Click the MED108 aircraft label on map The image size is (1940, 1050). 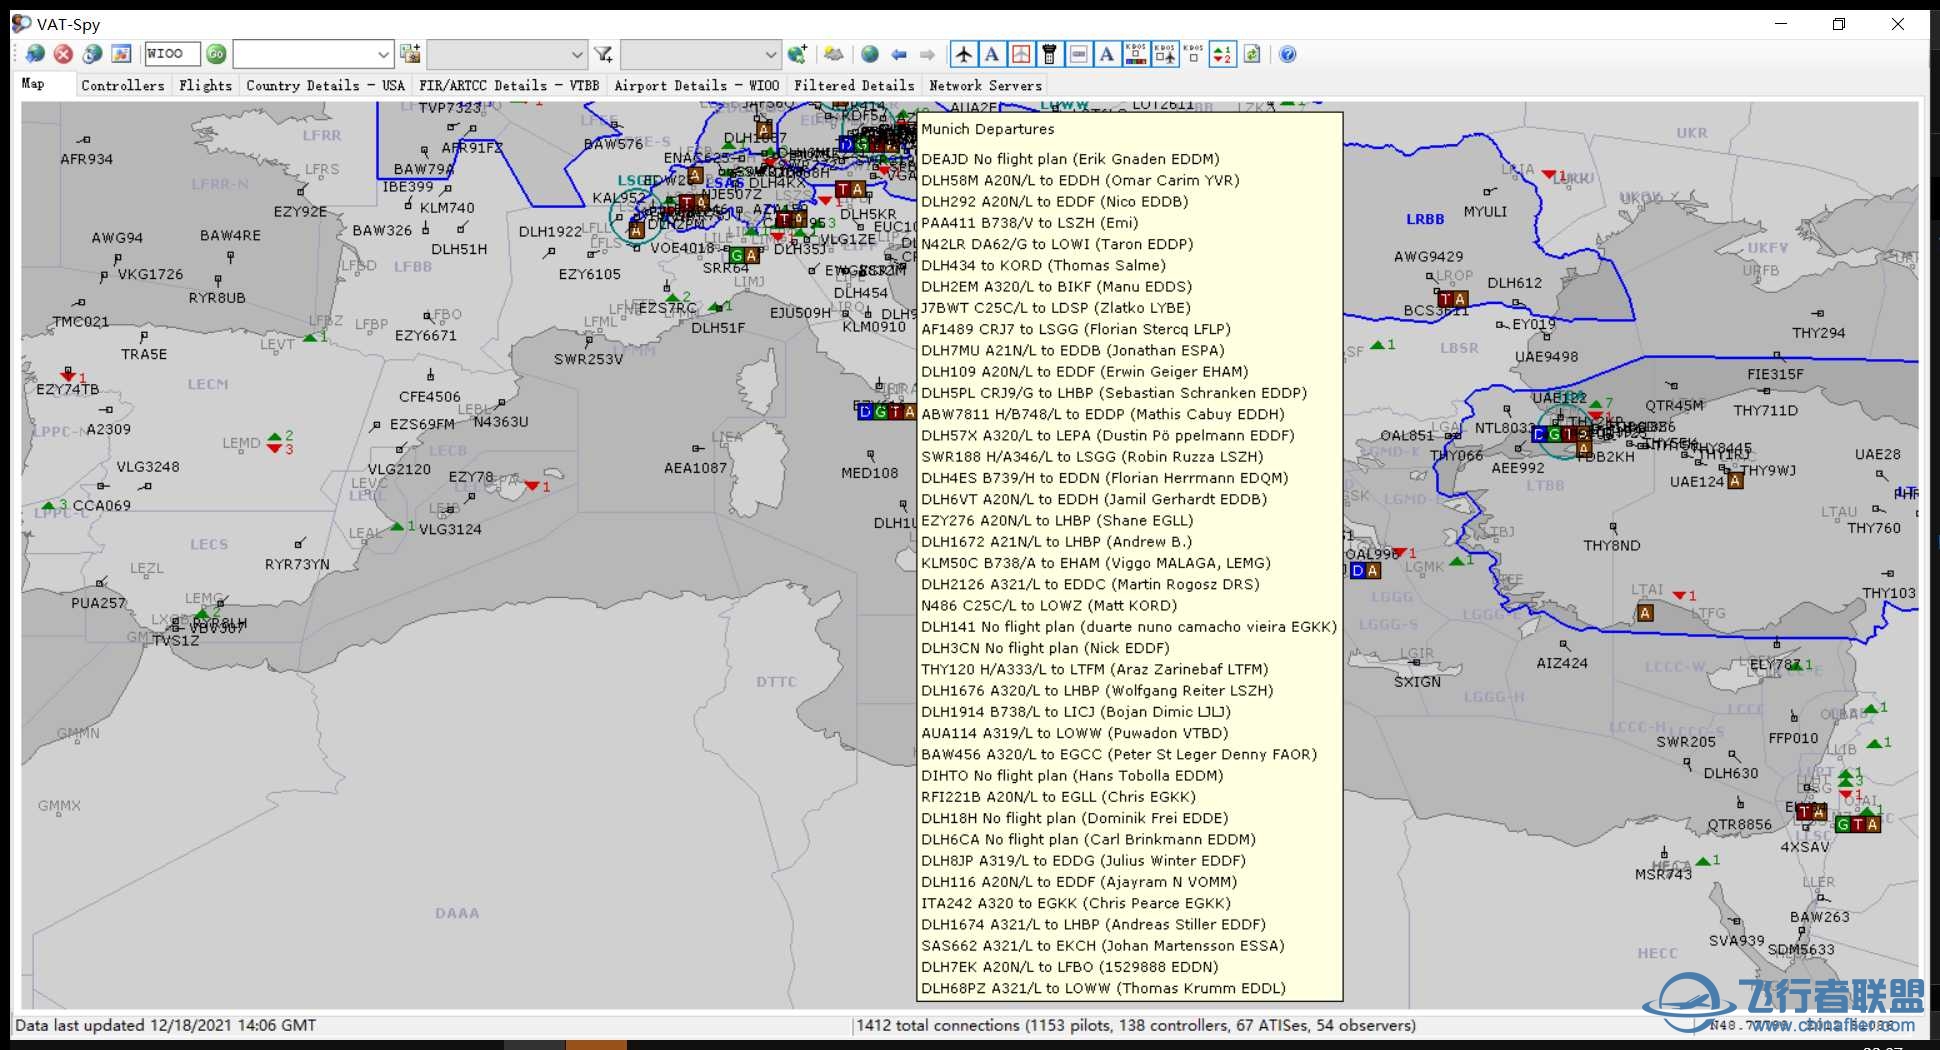point(870,473)
